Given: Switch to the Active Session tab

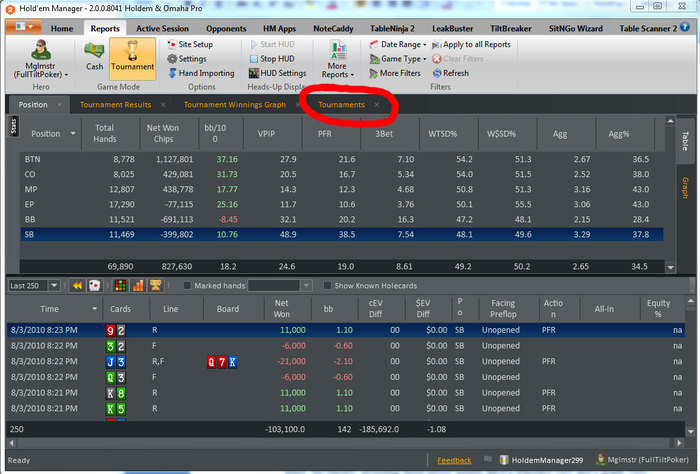Looking at the screenshot, I should click(162, 28).
